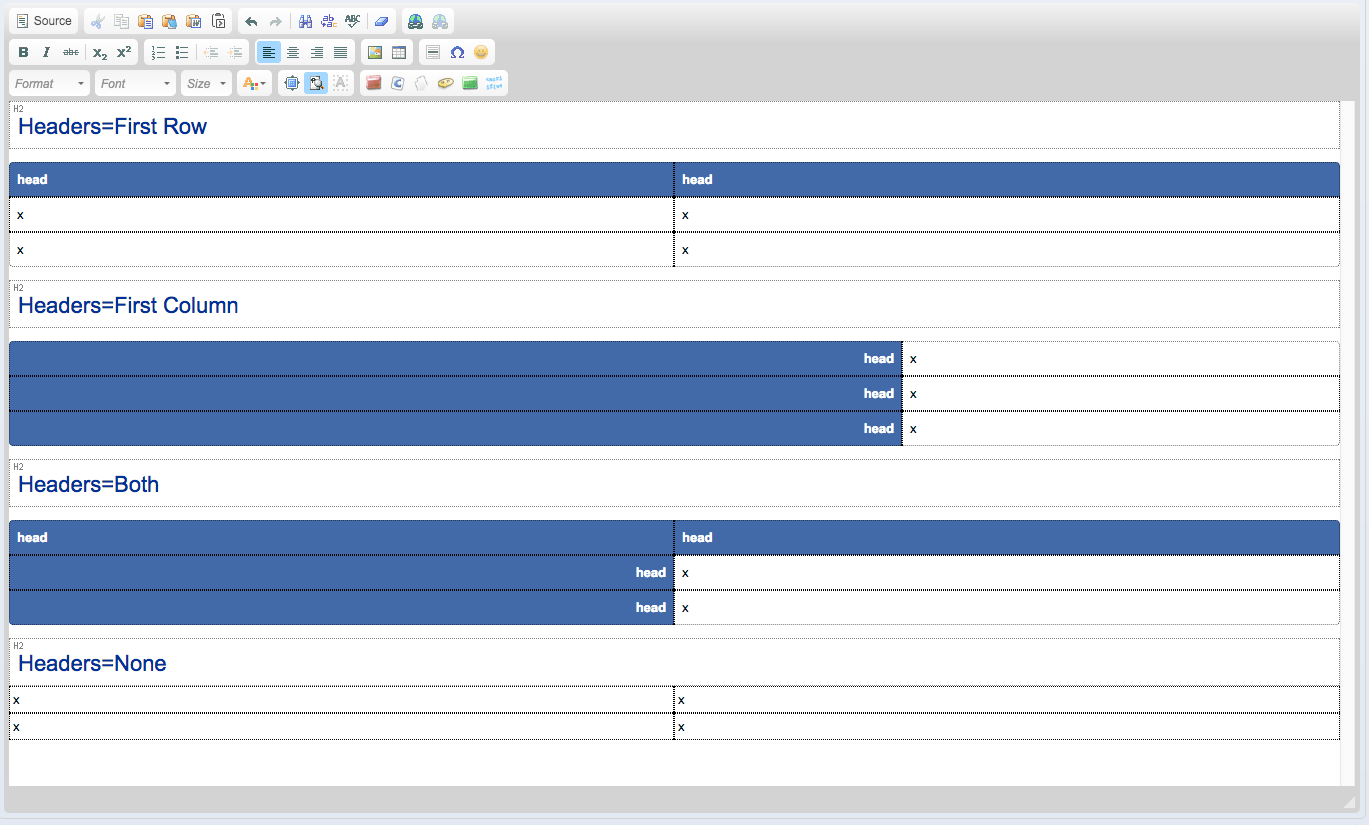Insert a numbered list
The height and width of the screenshot is (825, 1369).
tap(158, 53)
